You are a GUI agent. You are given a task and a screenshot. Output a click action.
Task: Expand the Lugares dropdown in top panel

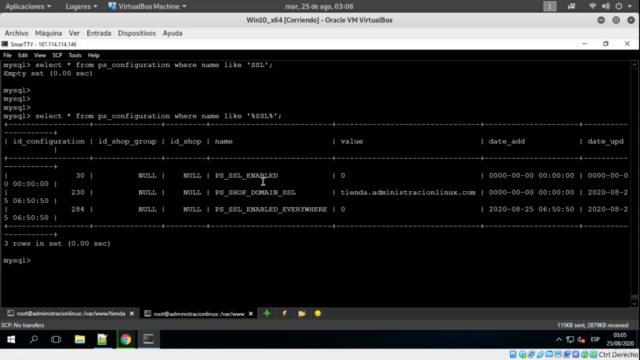tap(81, 6)
